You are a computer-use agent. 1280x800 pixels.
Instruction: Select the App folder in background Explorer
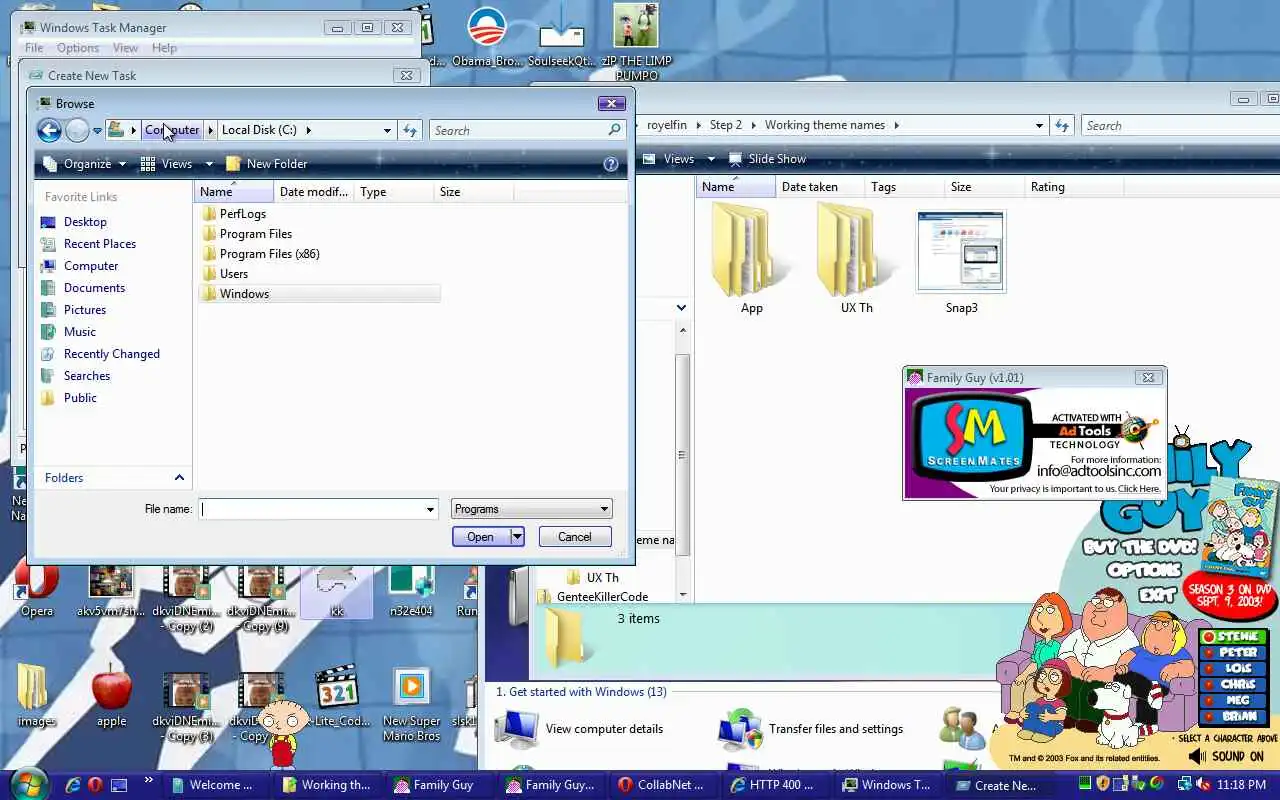(751, 258)
